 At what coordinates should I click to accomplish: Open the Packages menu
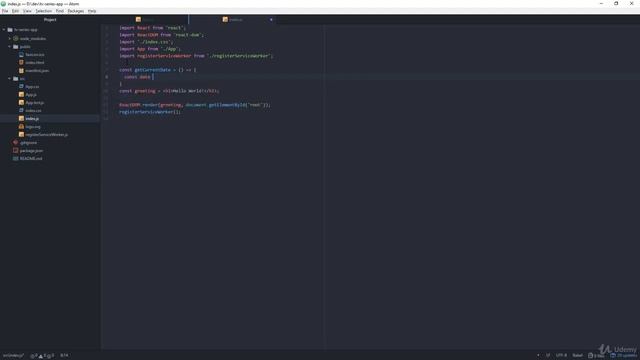coord(76,11)
